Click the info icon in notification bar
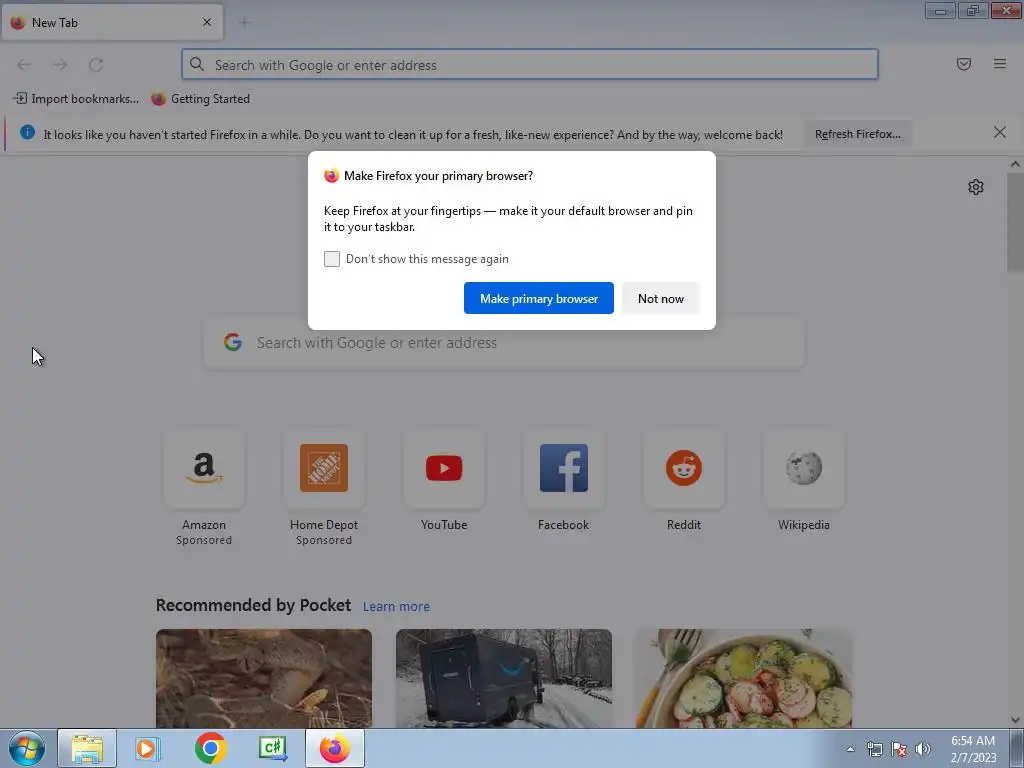 pyautogui.click(x=27, y=133)
